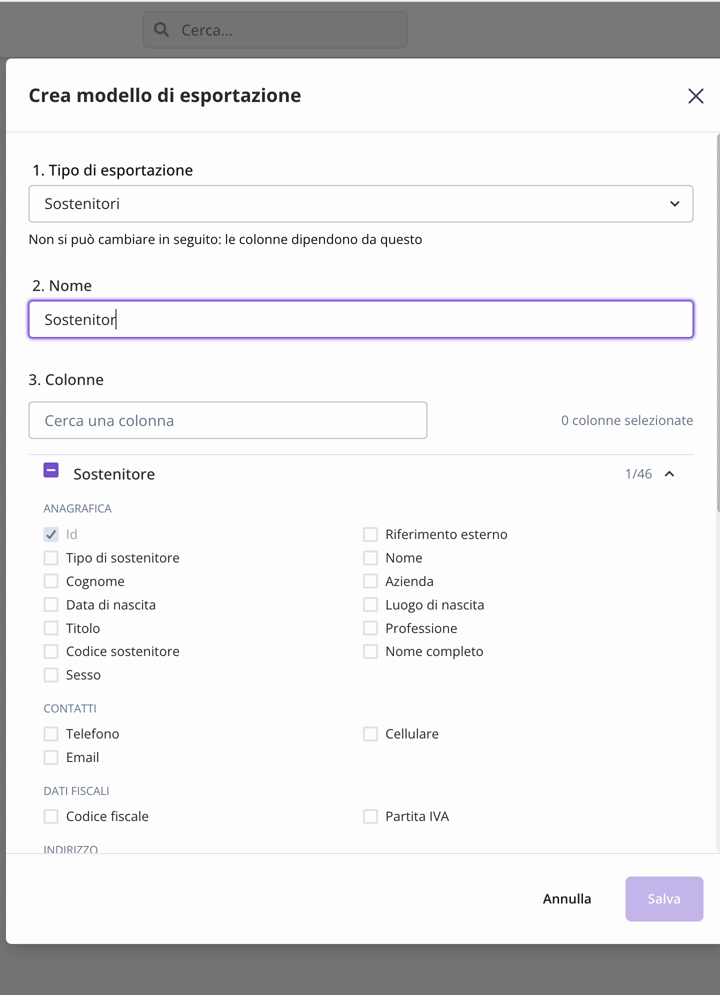Click the search magnifier icon

point(161,30)
